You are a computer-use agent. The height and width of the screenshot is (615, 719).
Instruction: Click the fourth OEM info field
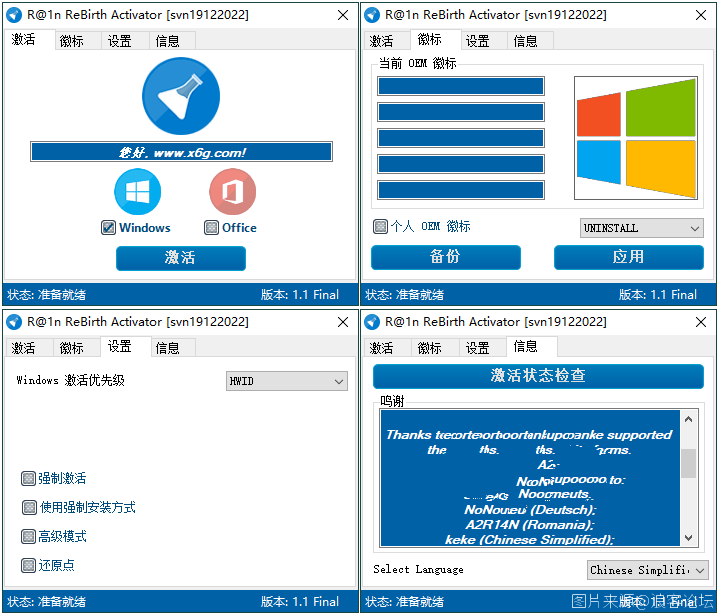[461, 164]
